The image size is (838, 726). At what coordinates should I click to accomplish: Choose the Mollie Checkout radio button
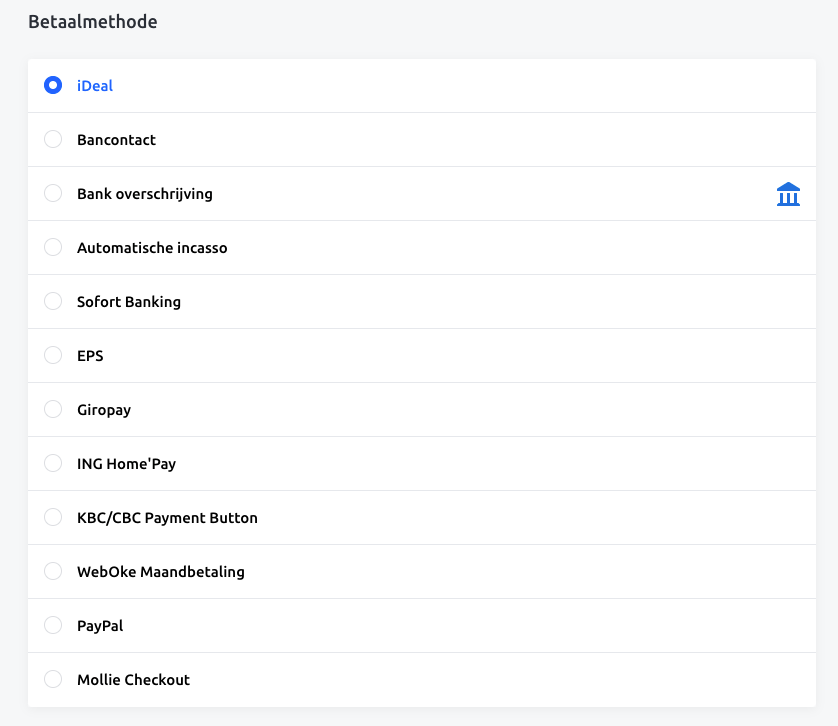click(x=53, y=680)
